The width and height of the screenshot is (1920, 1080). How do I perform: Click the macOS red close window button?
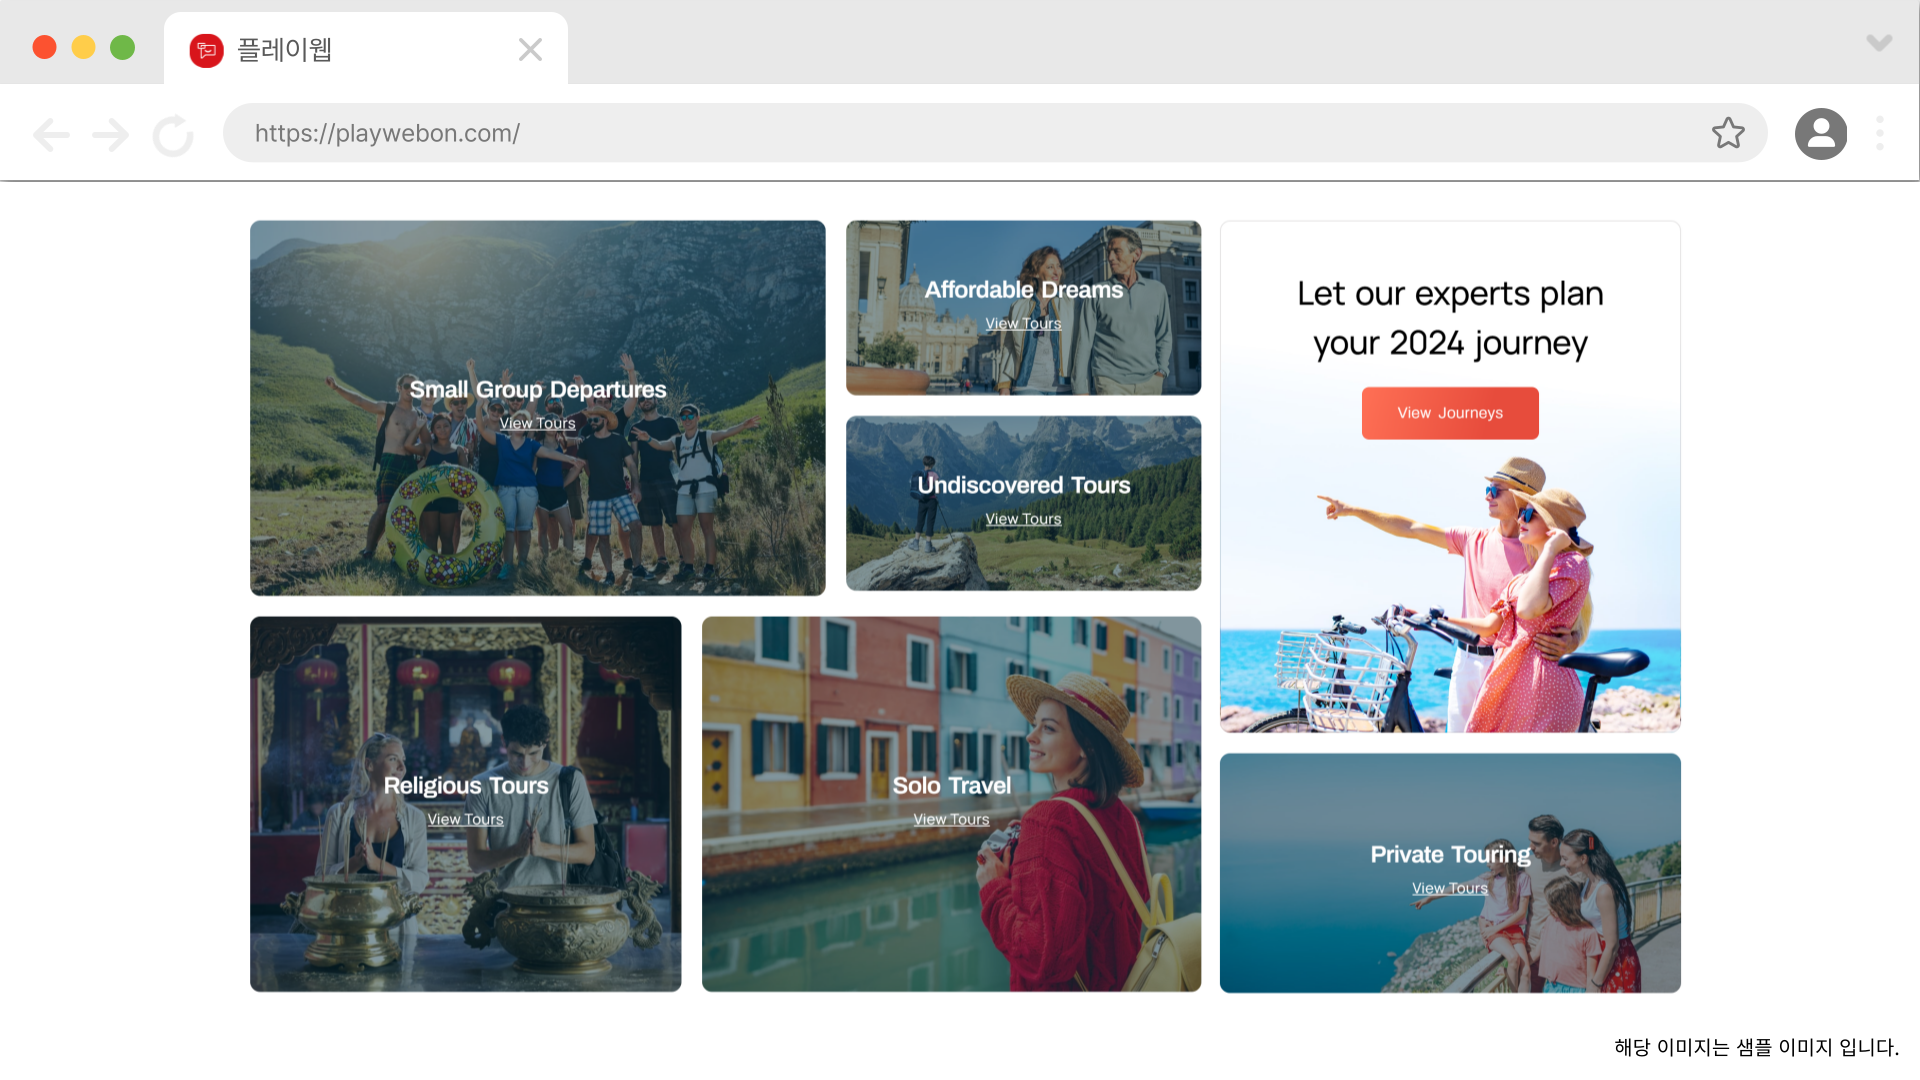tap(44, 48)
